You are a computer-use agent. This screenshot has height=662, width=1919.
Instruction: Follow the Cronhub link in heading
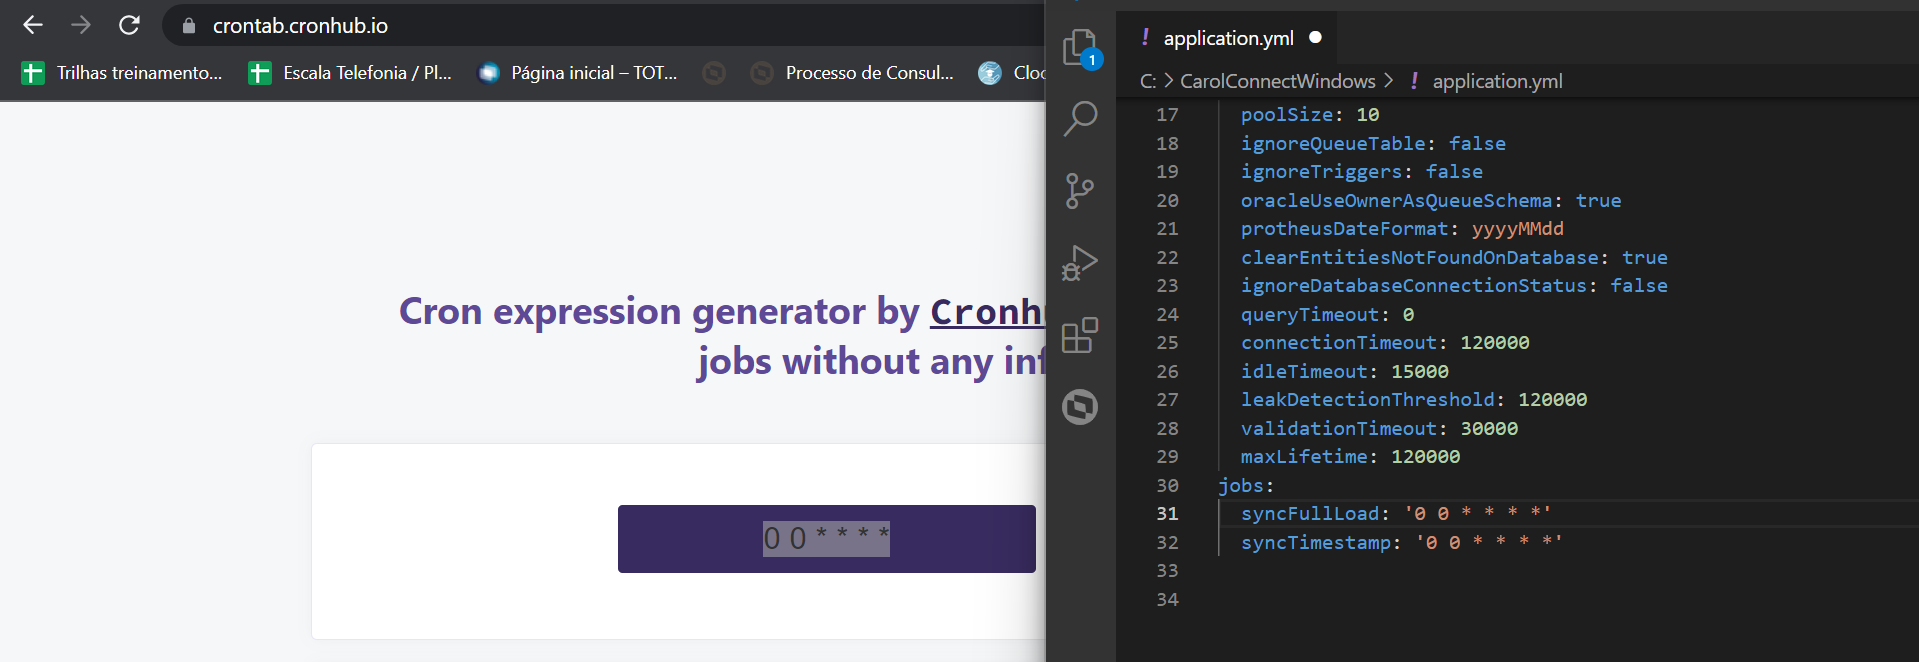coord(987,312)
